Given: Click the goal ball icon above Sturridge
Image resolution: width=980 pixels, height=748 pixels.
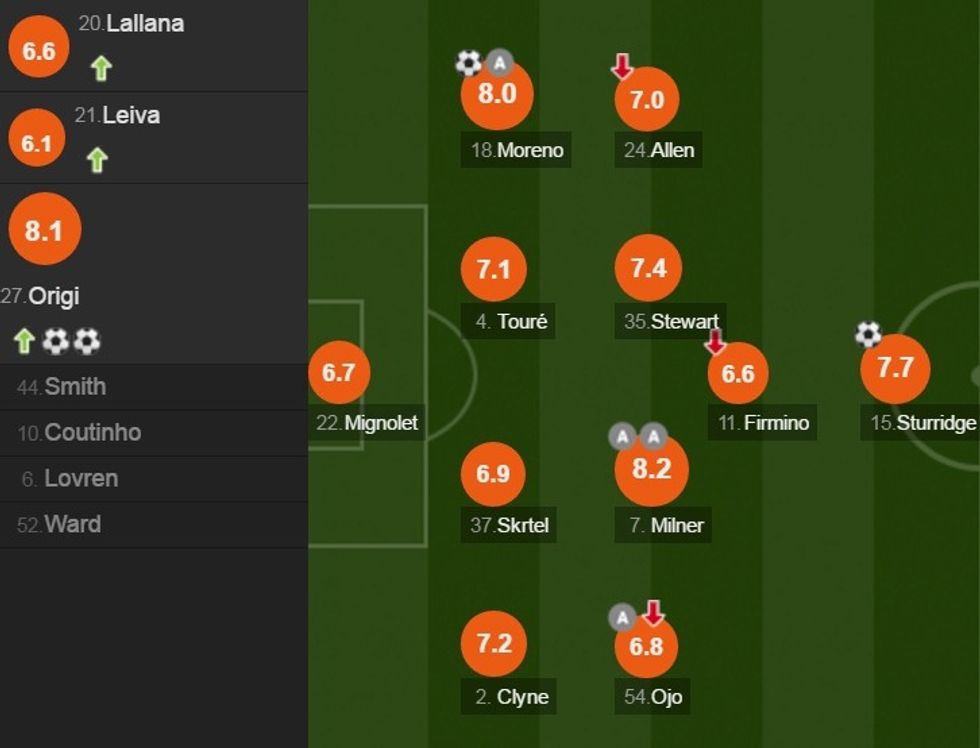Looking at the screenshot, I should pyautogui.click(x=868, y=334).
